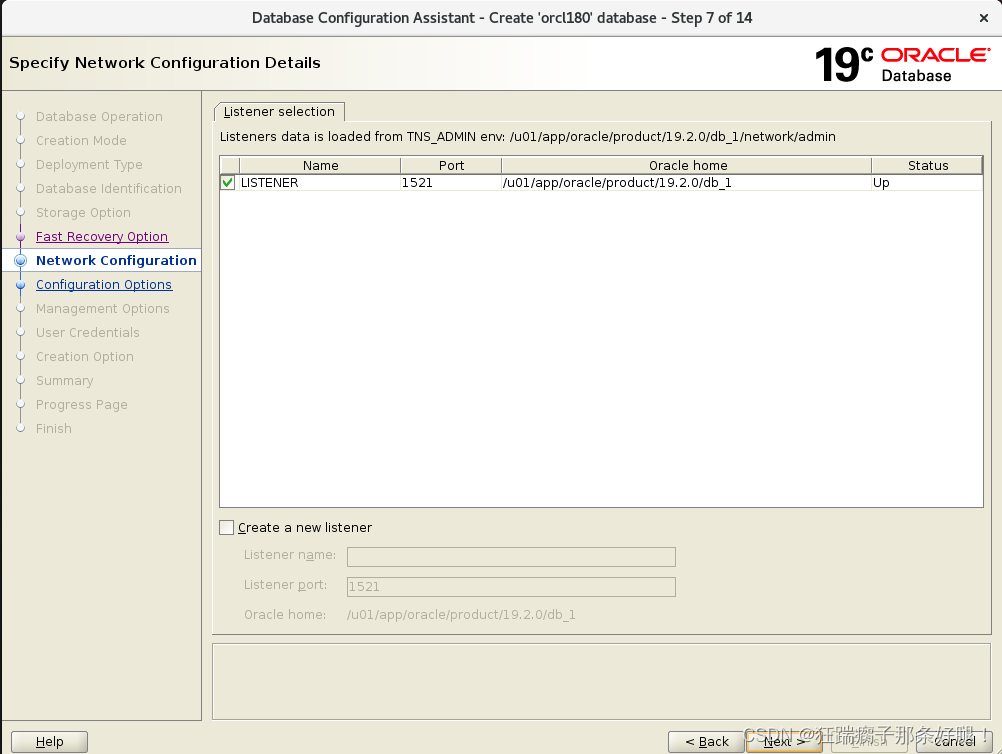This screenshot has width=1002, height=754.
Task: Click the Creation Mode step
Action: pos(81,141)
